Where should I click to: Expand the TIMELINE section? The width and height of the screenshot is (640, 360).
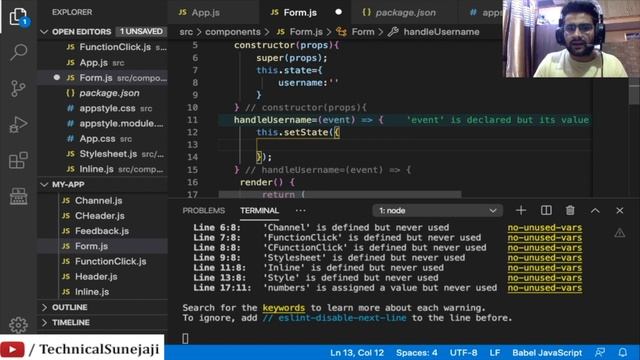[x=102, y=322]
